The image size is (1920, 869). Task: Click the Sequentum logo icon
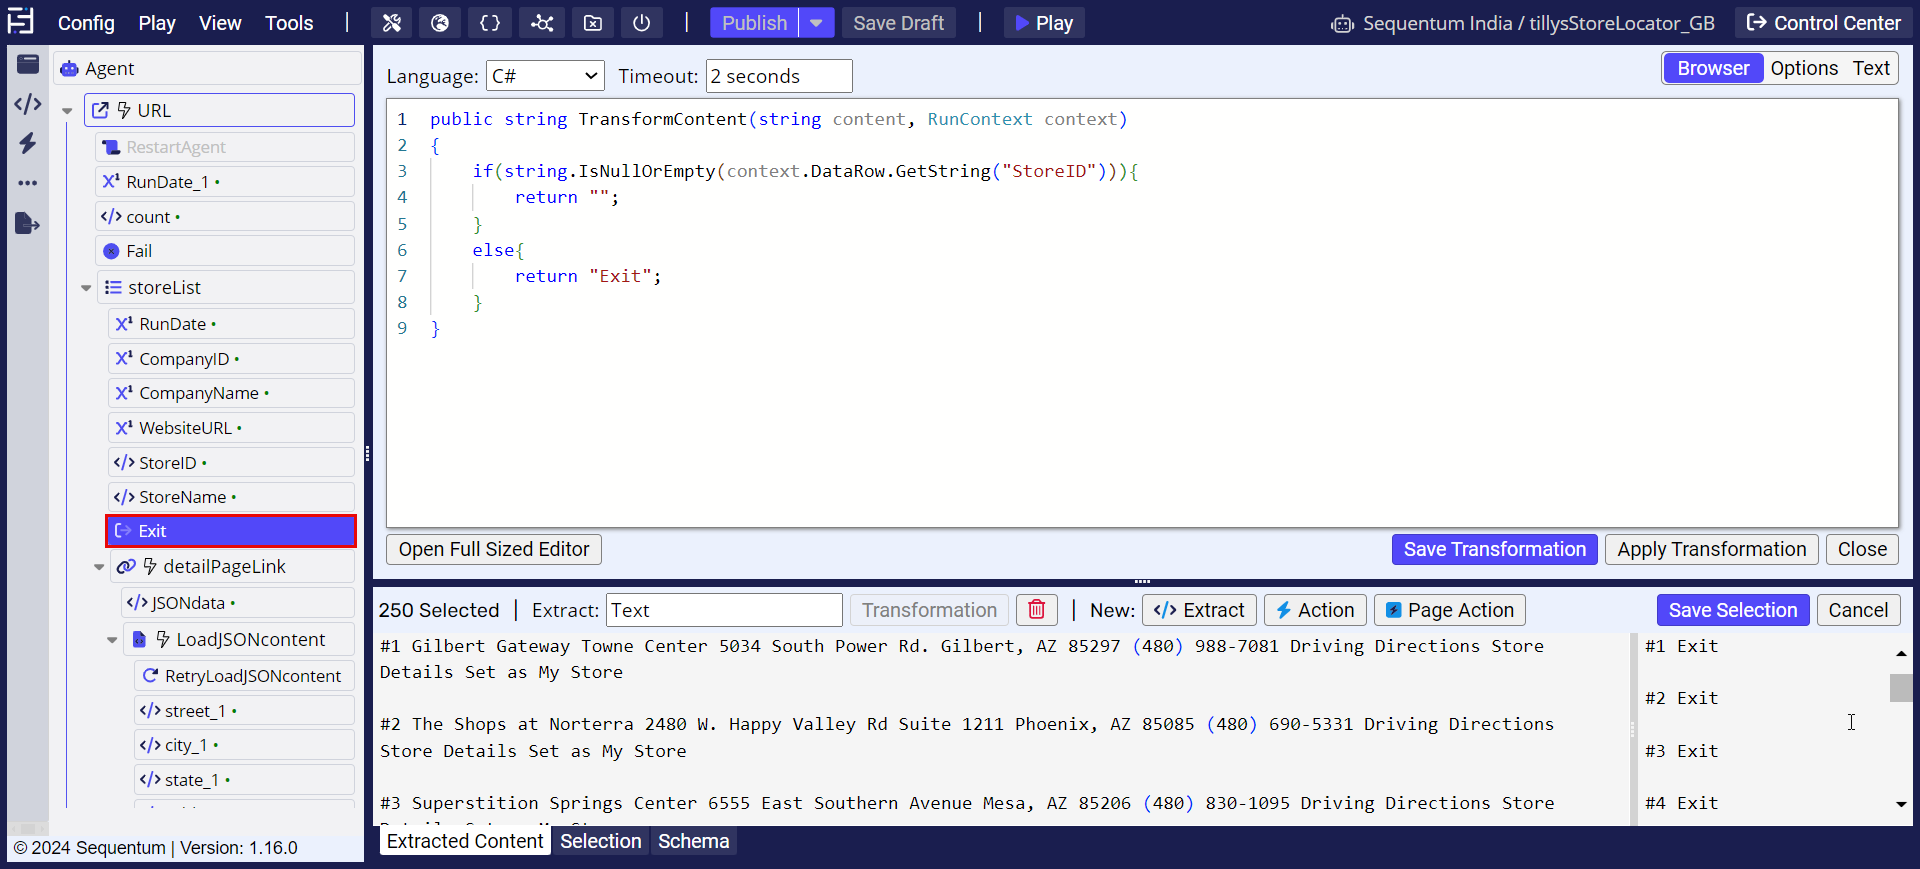click(x=20, y=21)
